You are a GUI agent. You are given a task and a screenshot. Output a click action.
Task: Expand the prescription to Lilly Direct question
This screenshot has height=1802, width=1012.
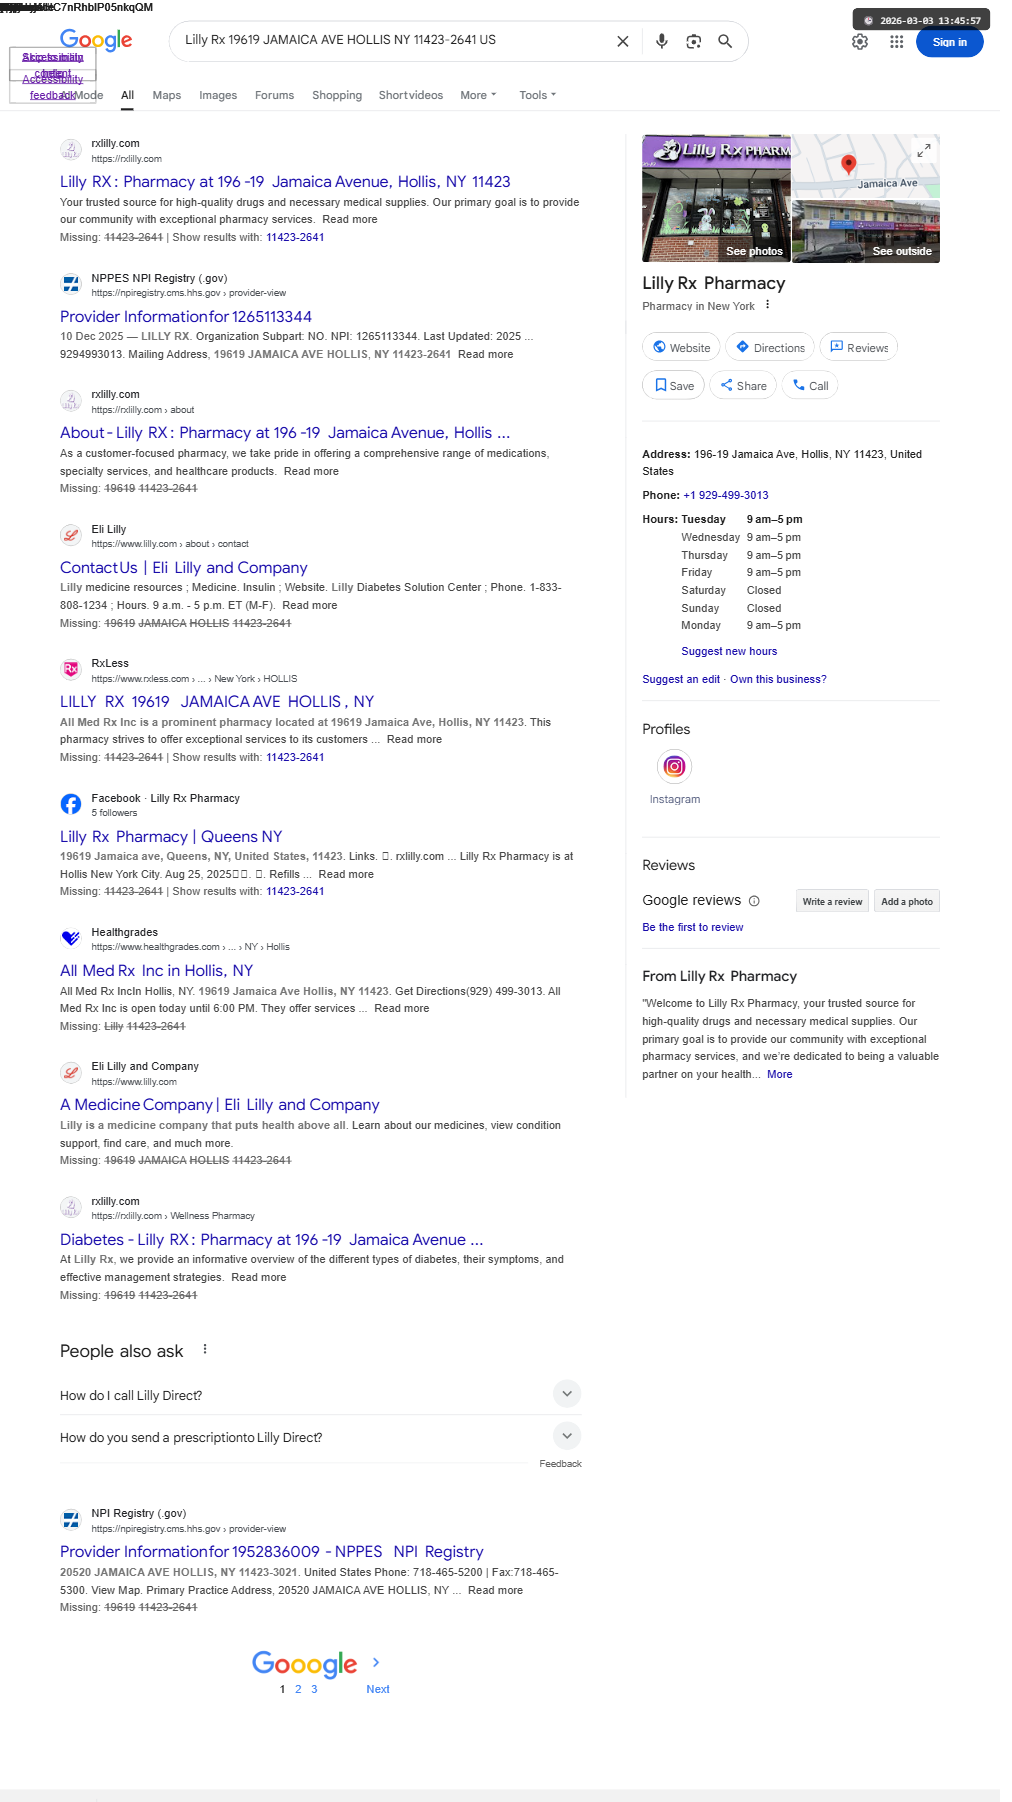(320, 1437)
